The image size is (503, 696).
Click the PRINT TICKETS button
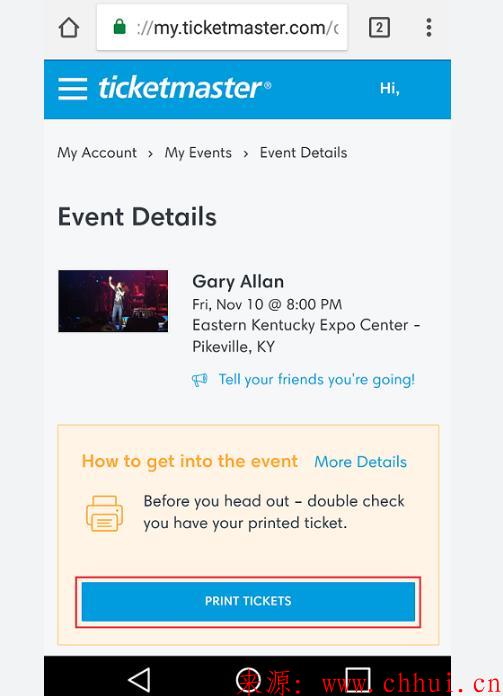click(248, 601)
